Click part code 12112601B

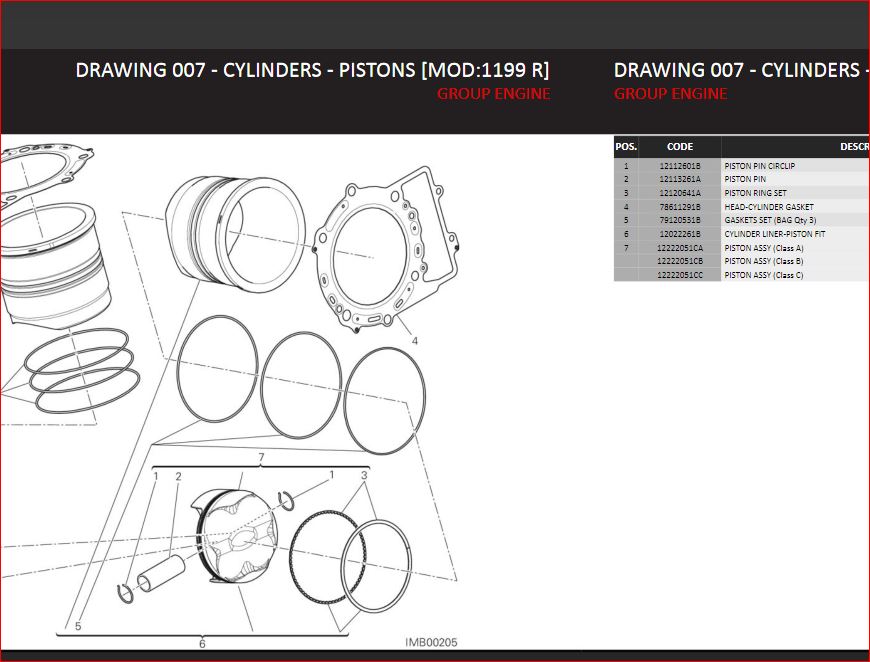click(x=679, y=166)
